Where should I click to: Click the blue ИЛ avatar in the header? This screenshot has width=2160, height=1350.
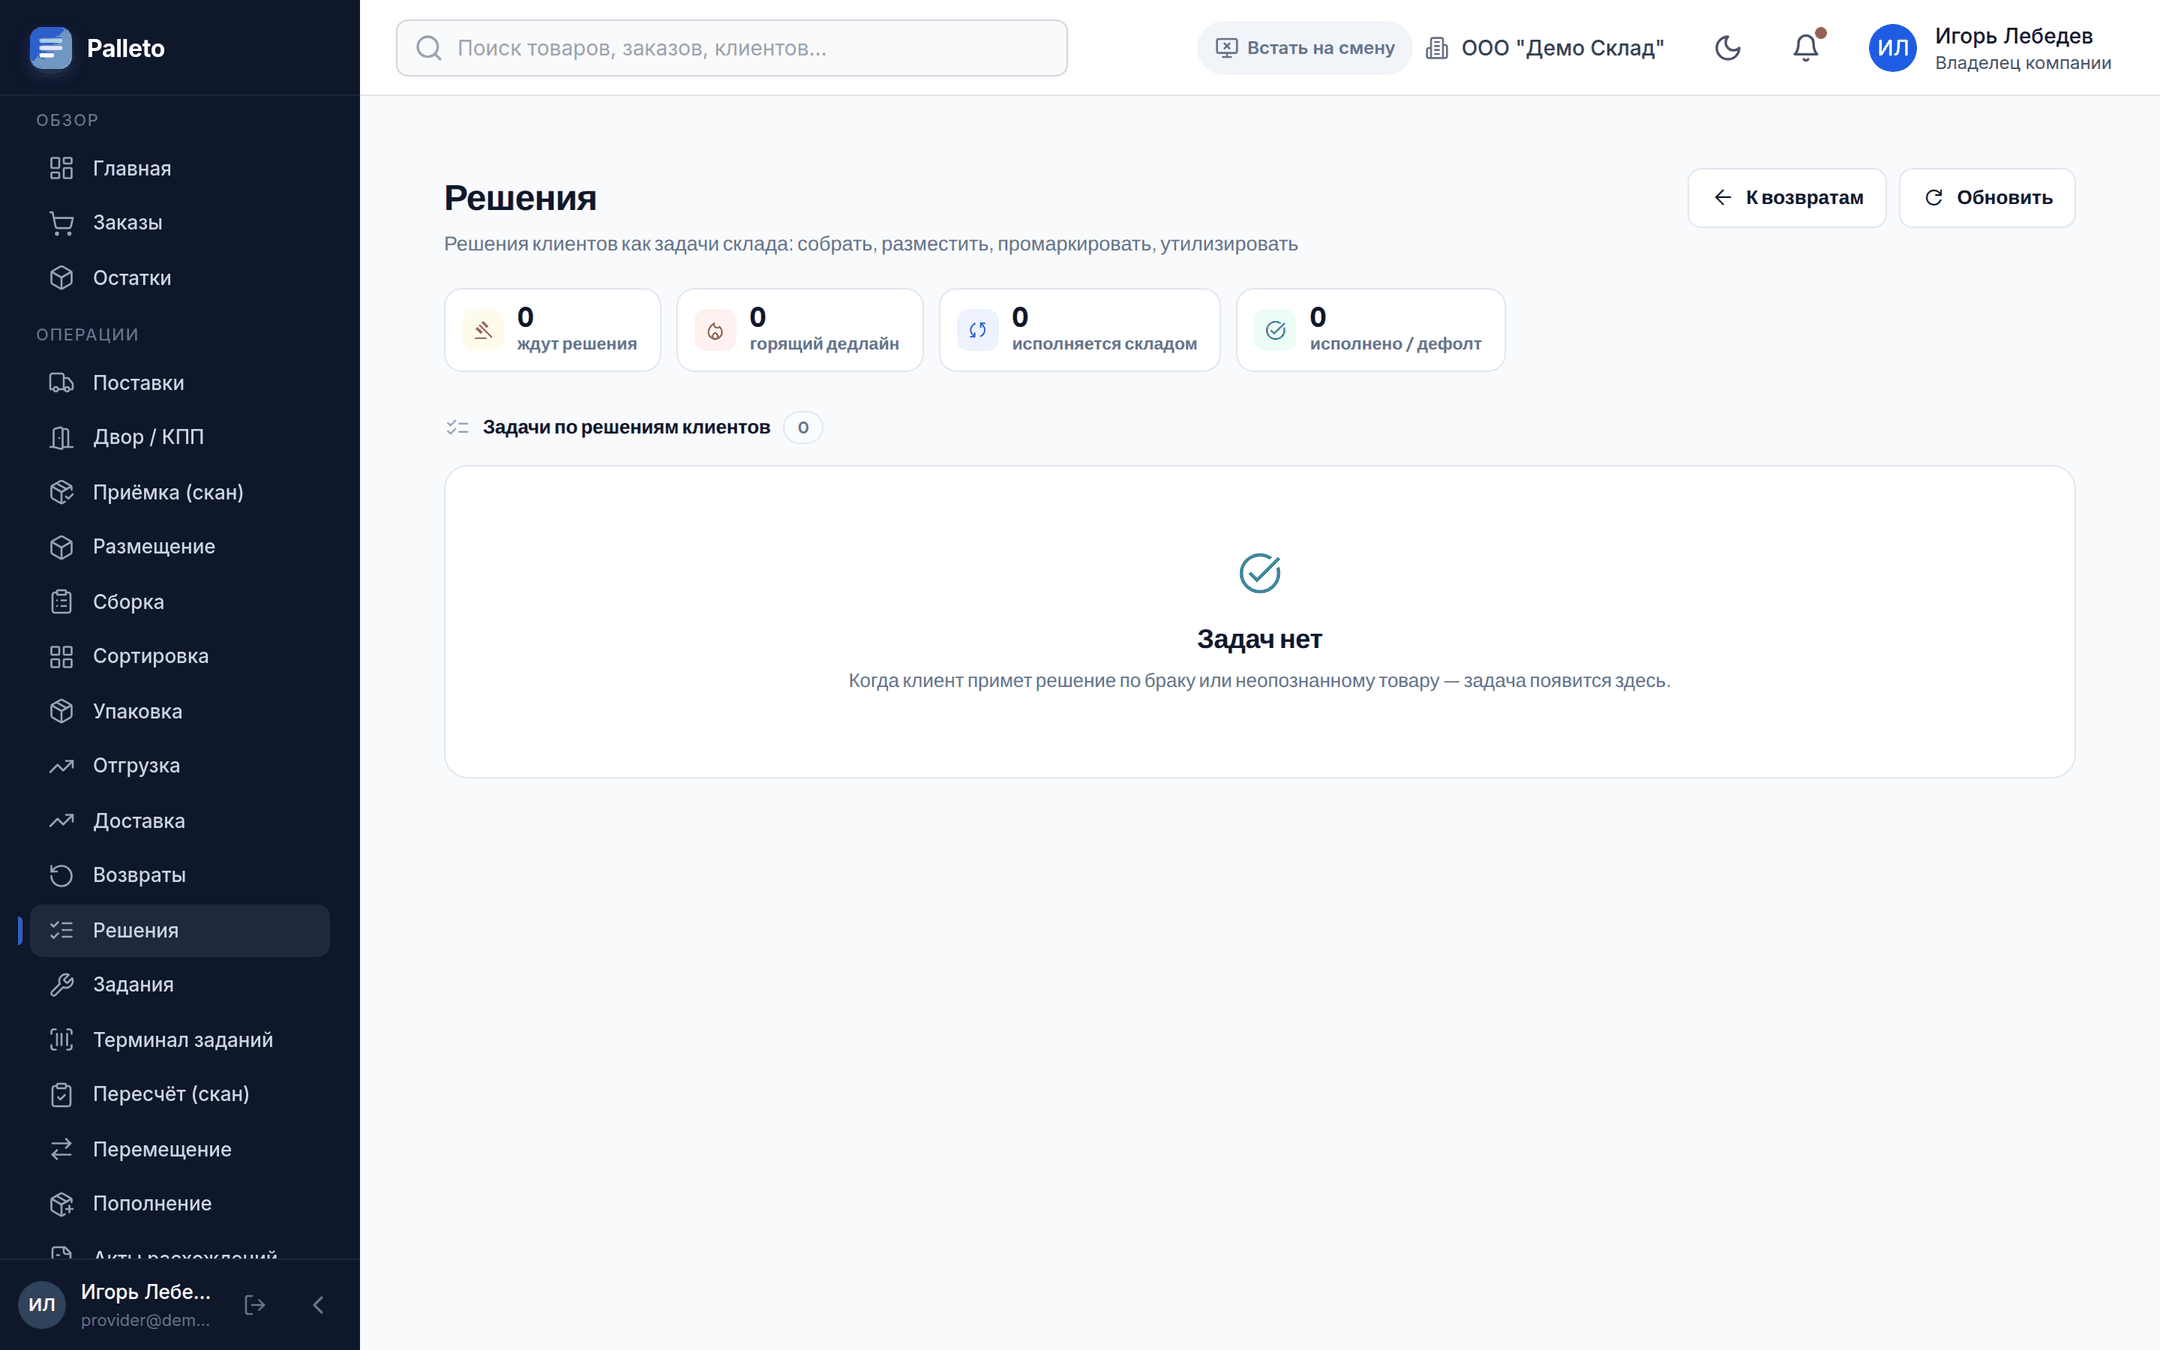[1893, 48]
